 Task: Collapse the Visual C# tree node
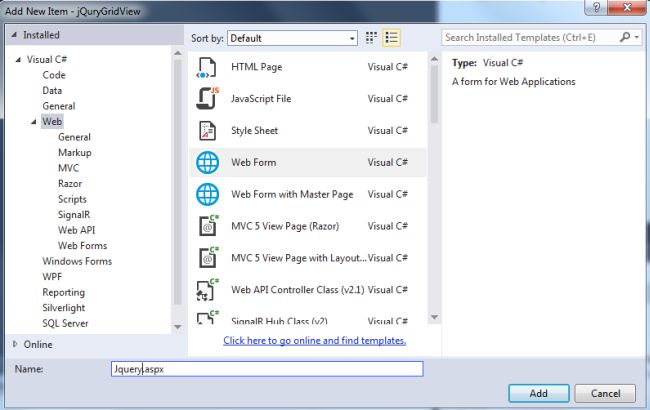(x=18, y=60)
